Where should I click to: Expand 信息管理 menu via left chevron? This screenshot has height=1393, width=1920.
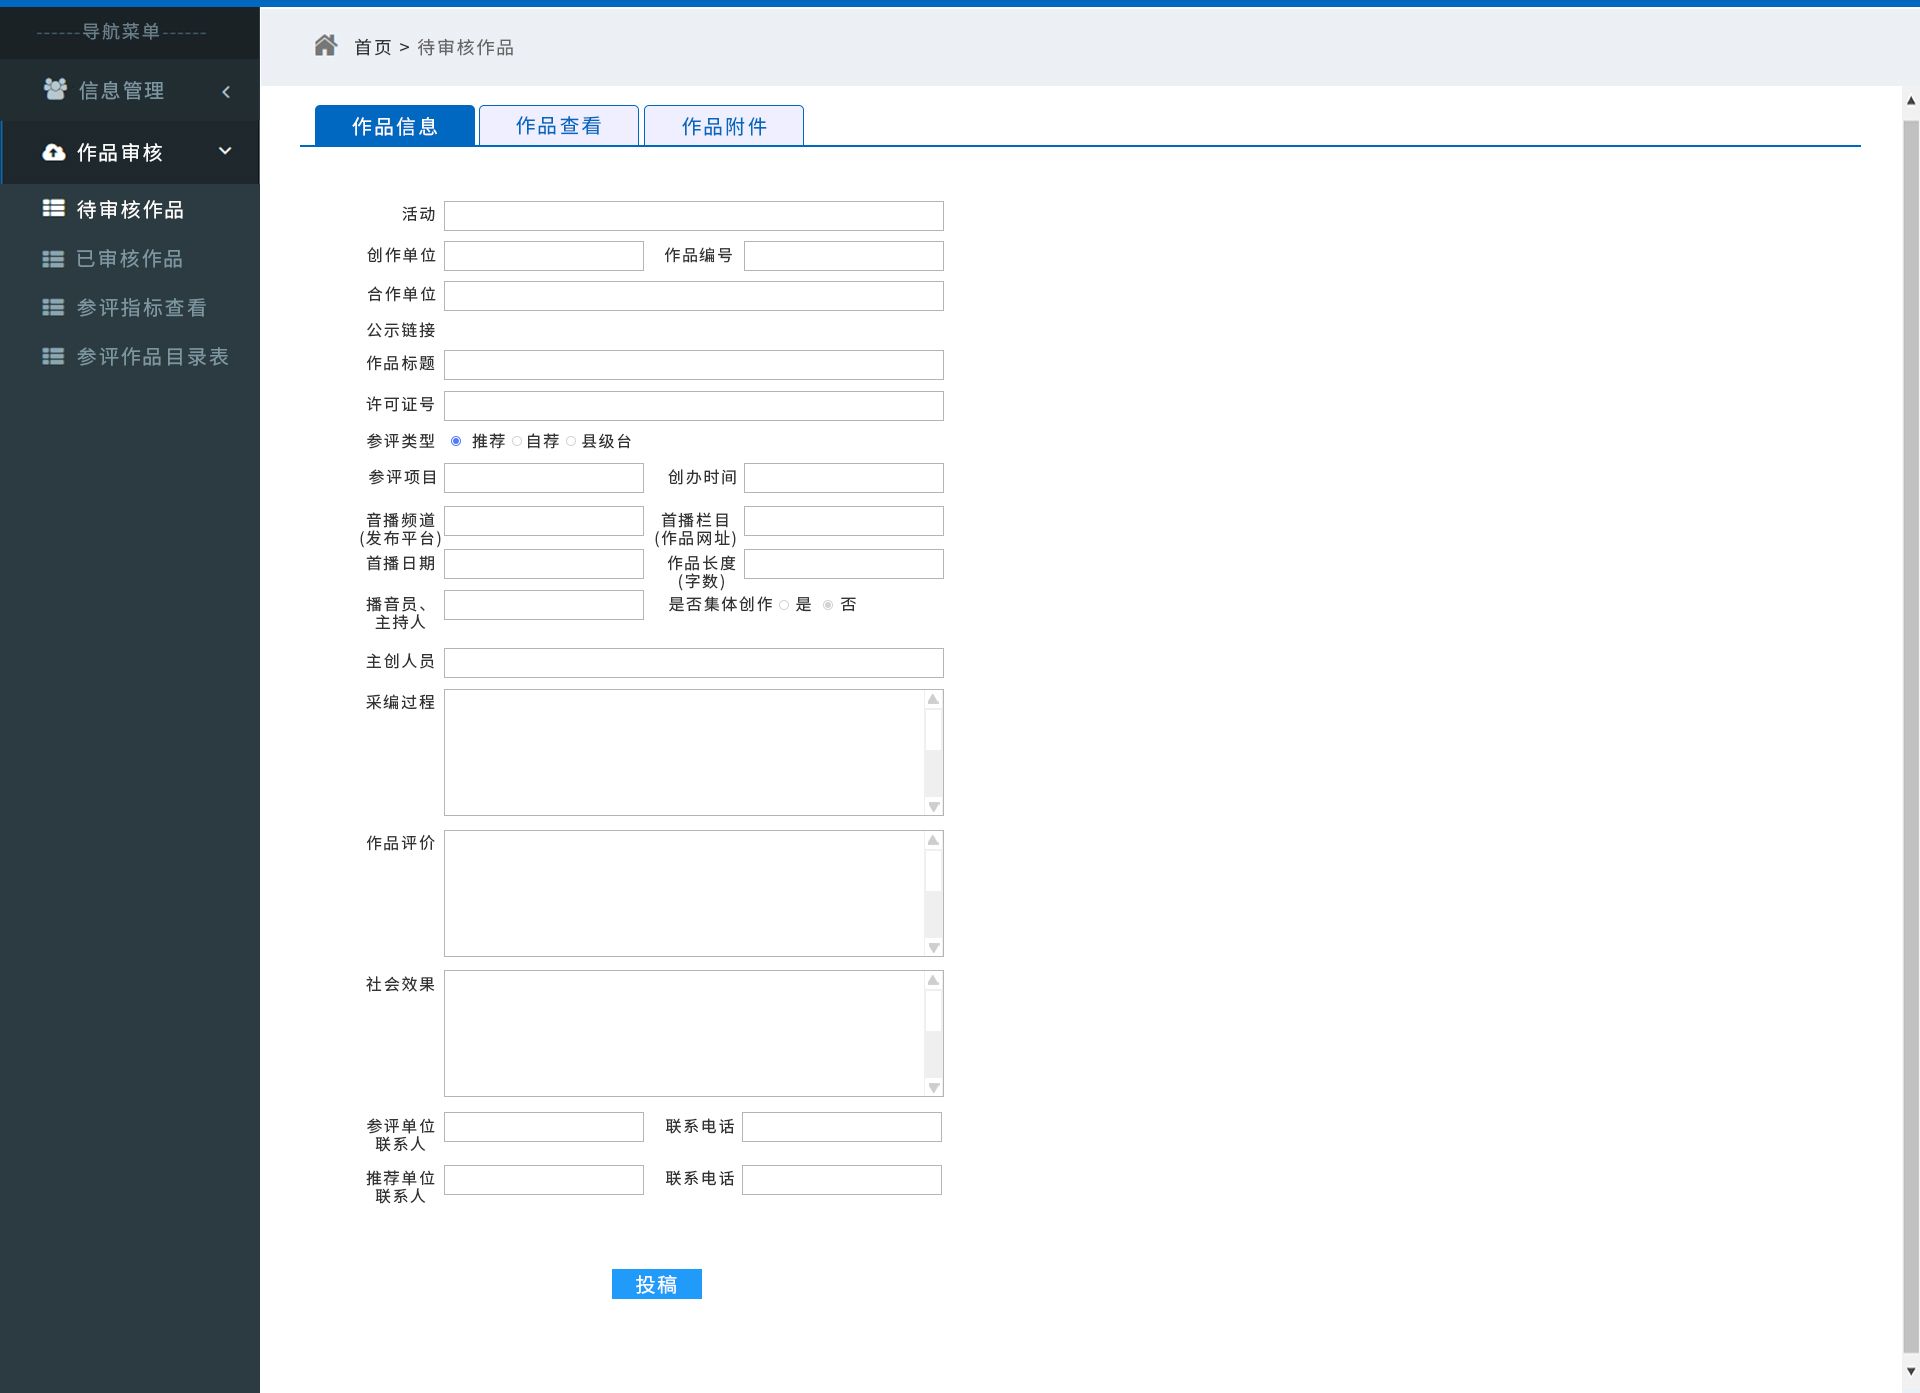(x=226, y=91)
